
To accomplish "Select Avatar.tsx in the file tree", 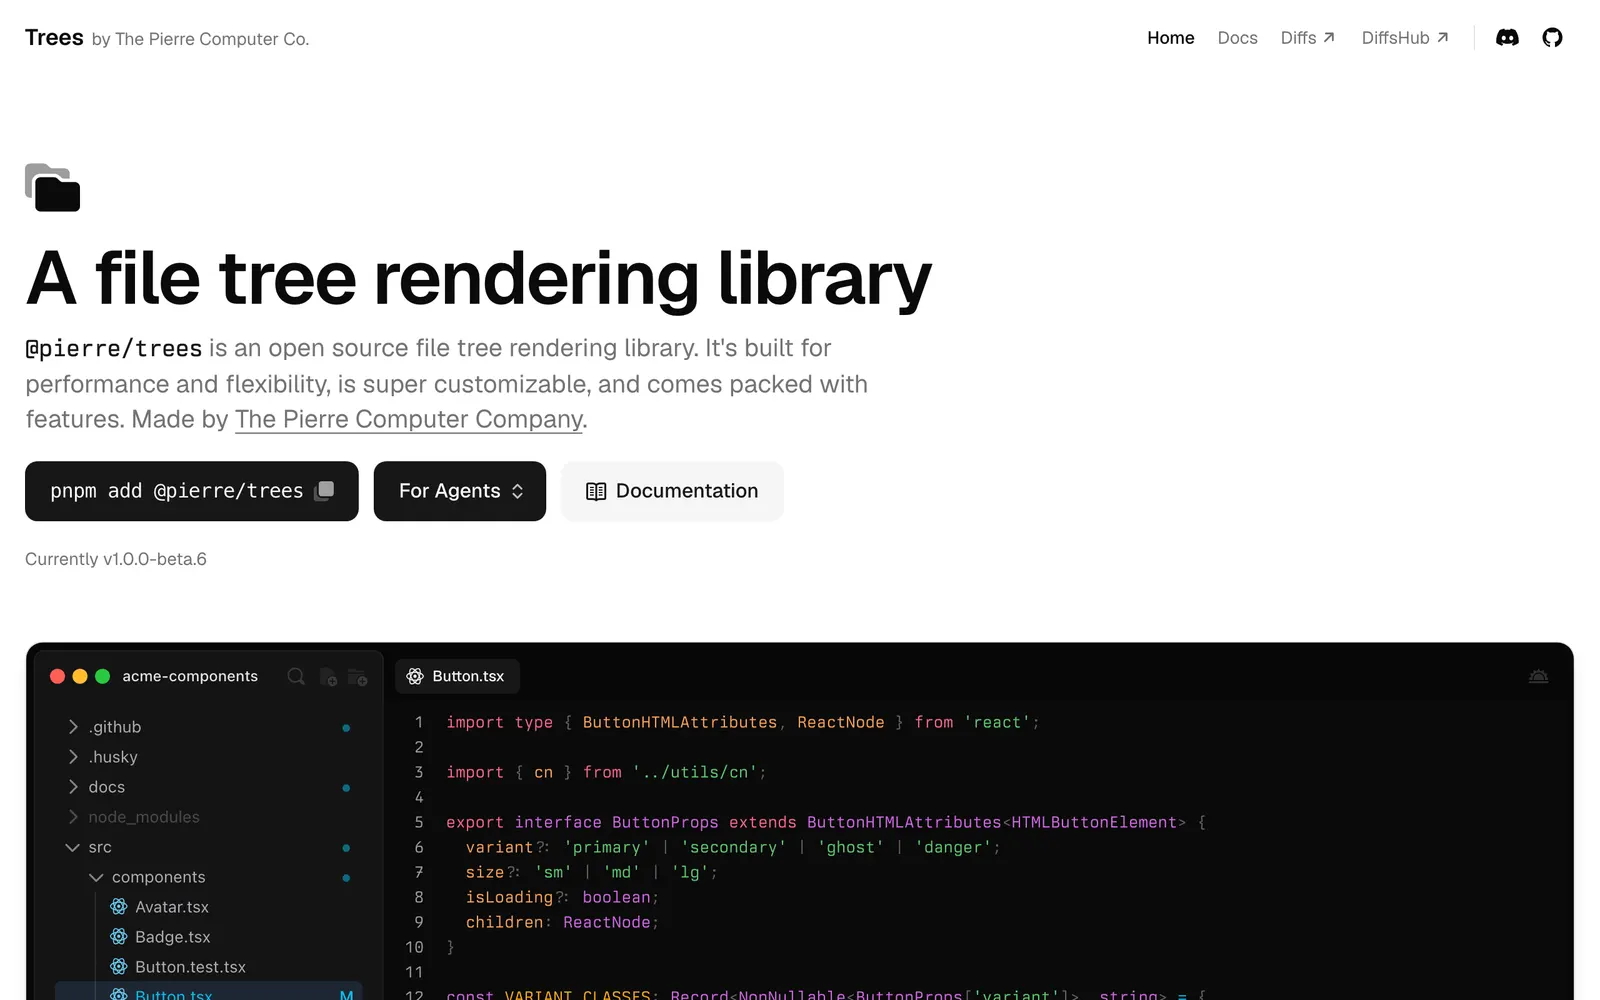I will tap(172, 907).
